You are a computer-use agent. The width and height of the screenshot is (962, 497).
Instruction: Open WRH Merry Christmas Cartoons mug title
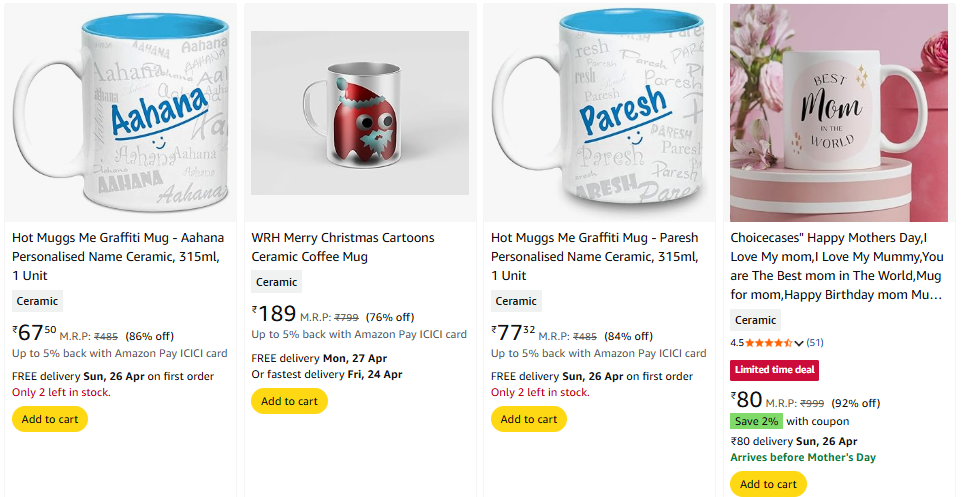(343, 247)
